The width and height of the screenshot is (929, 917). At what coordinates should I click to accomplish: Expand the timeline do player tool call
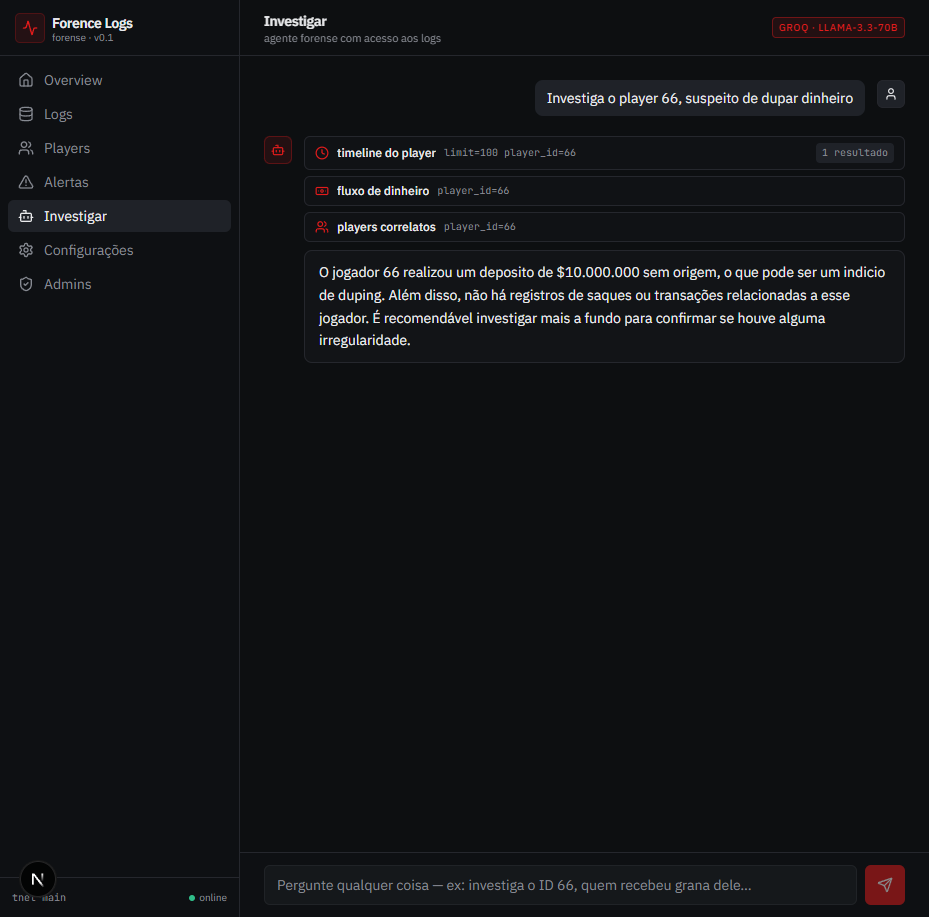tap(604, 153)
